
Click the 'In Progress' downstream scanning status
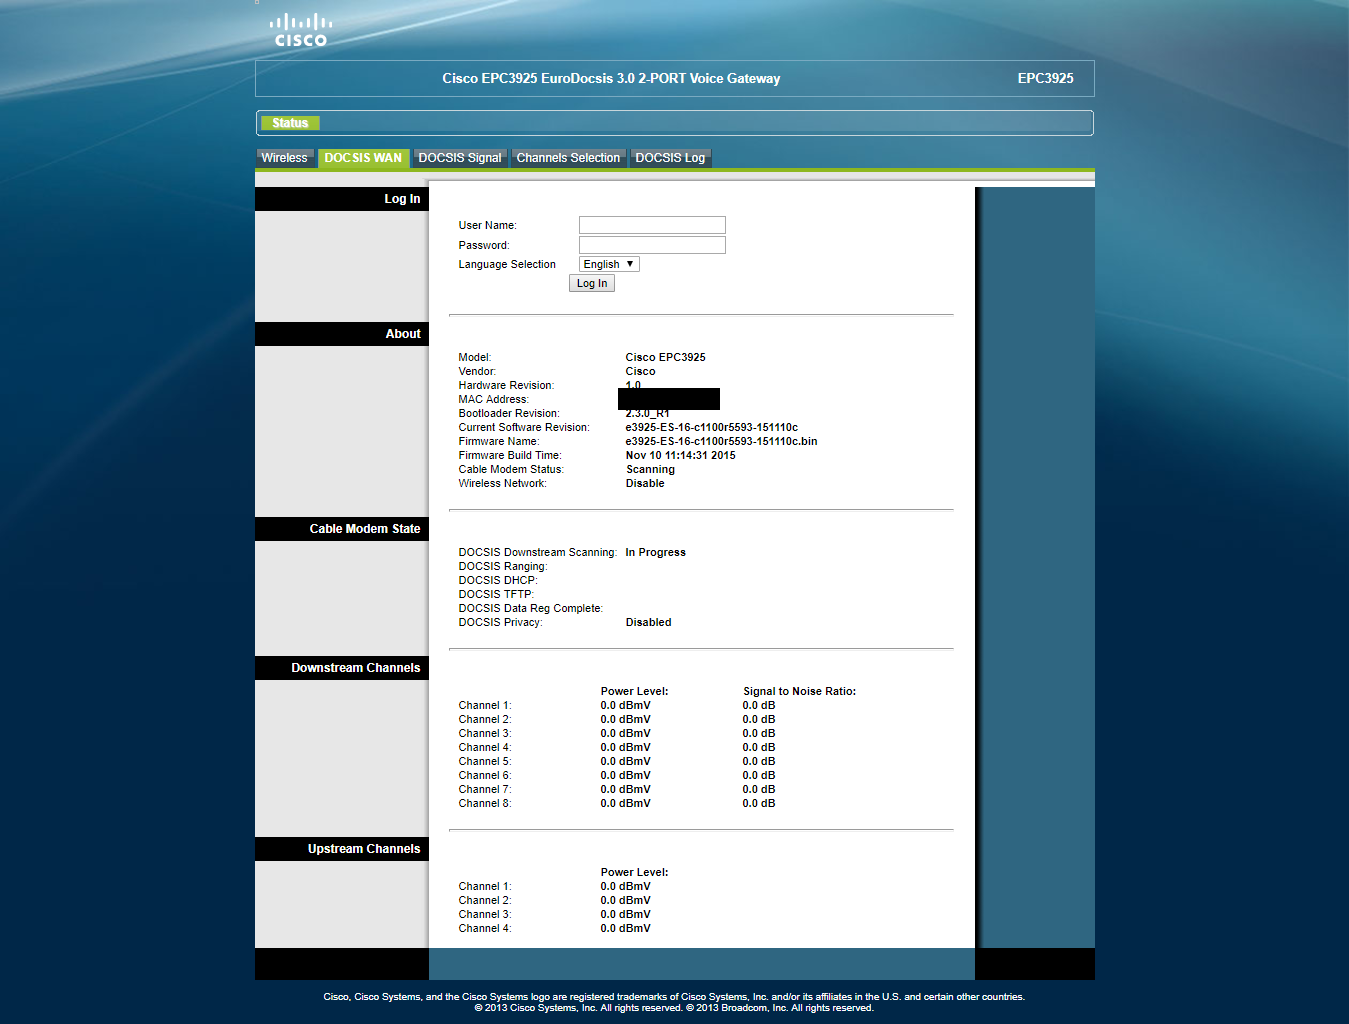coord(655,552)
